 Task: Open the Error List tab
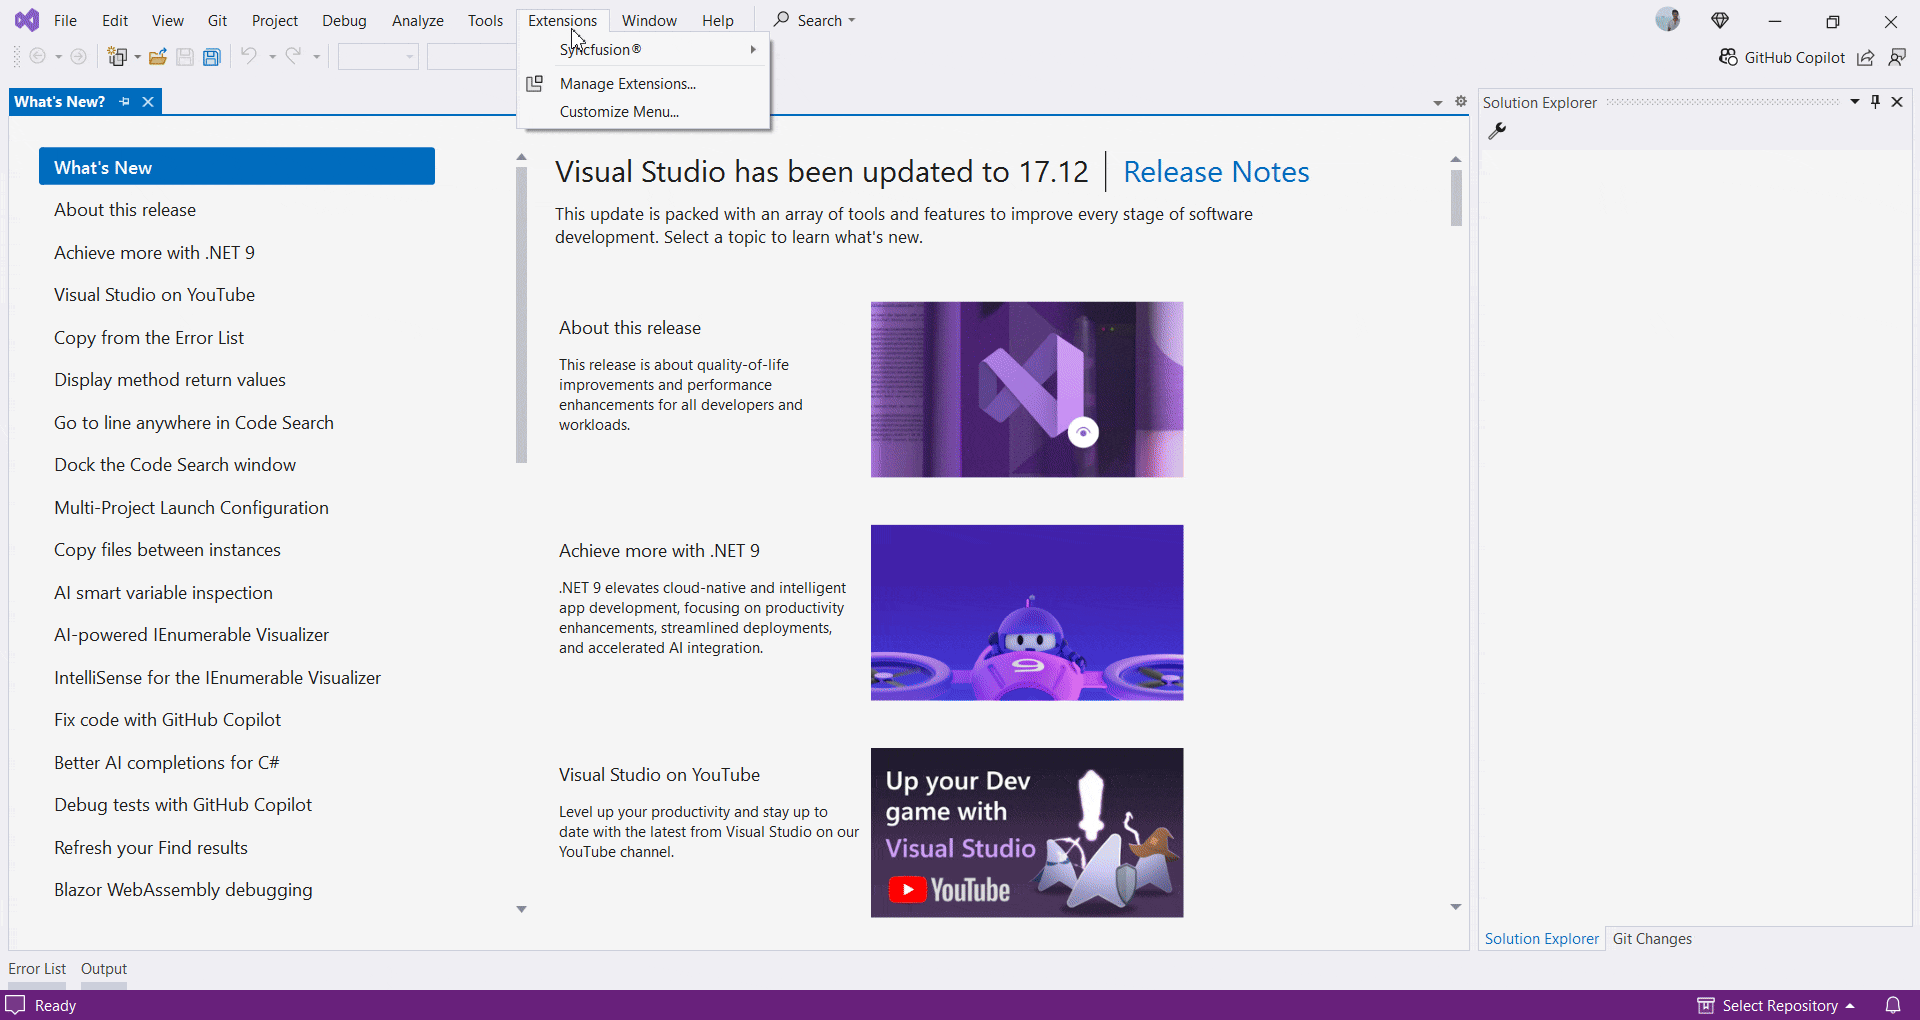point(37,969)
